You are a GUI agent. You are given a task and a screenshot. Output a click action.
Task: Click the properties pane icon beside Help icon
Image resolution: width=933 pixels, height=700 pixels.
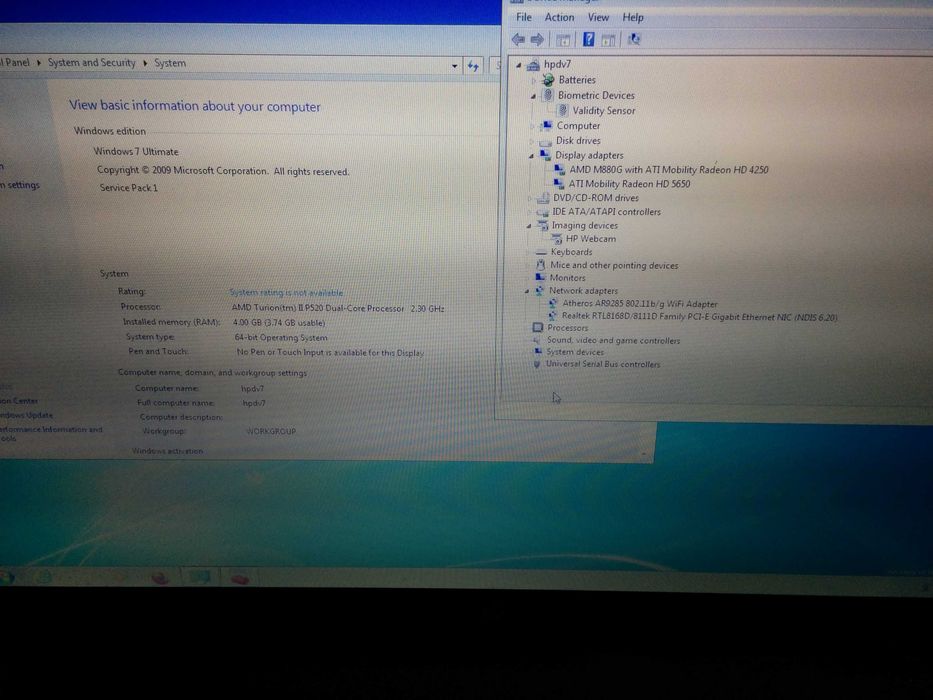point(608,40)
